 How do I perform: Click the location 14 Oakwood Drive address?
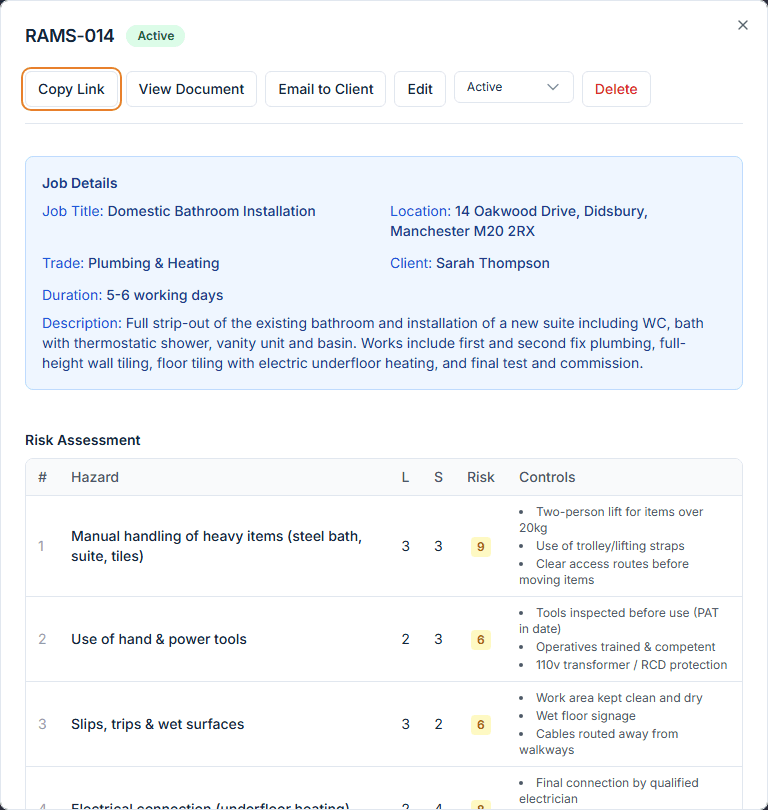tap(519, 221)
